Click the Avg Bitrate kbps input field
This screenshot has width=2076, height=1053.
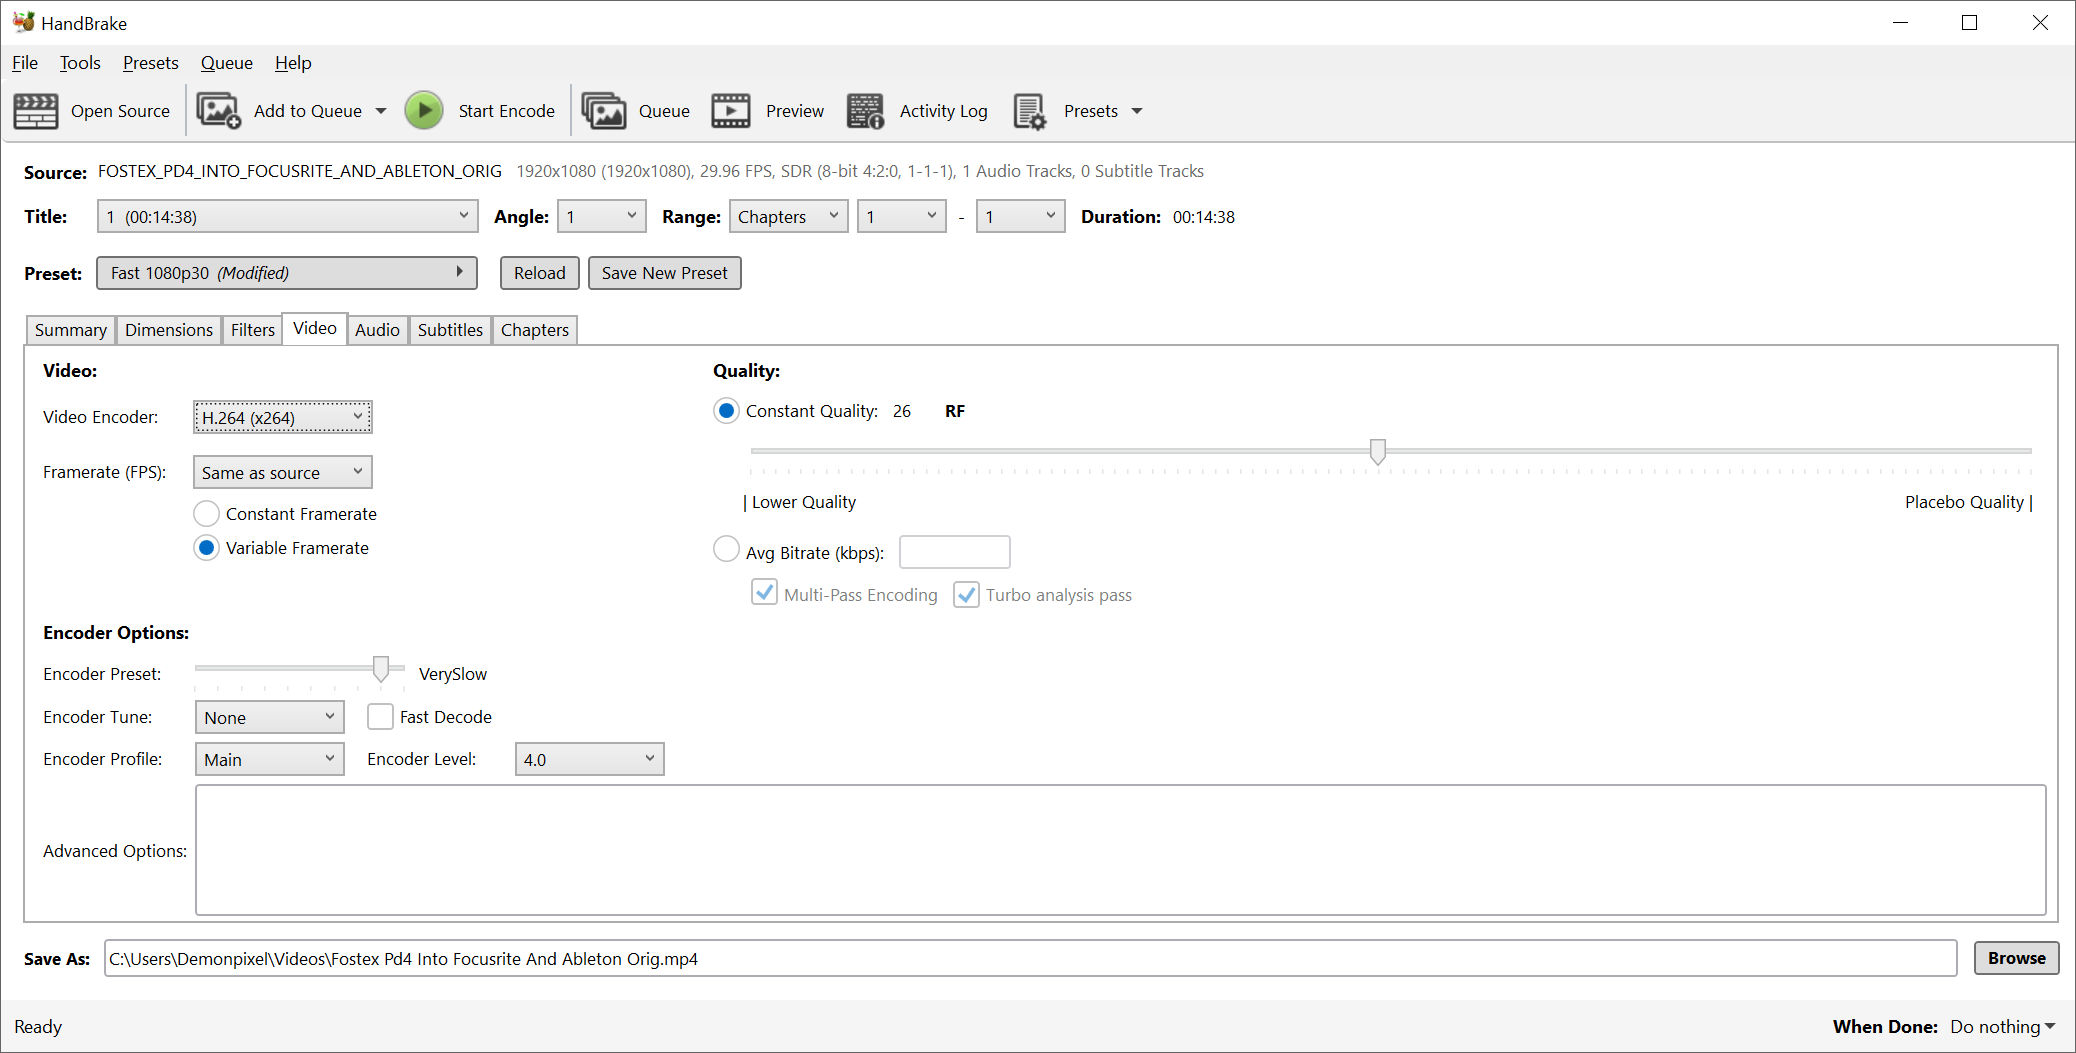pos(955,552)
